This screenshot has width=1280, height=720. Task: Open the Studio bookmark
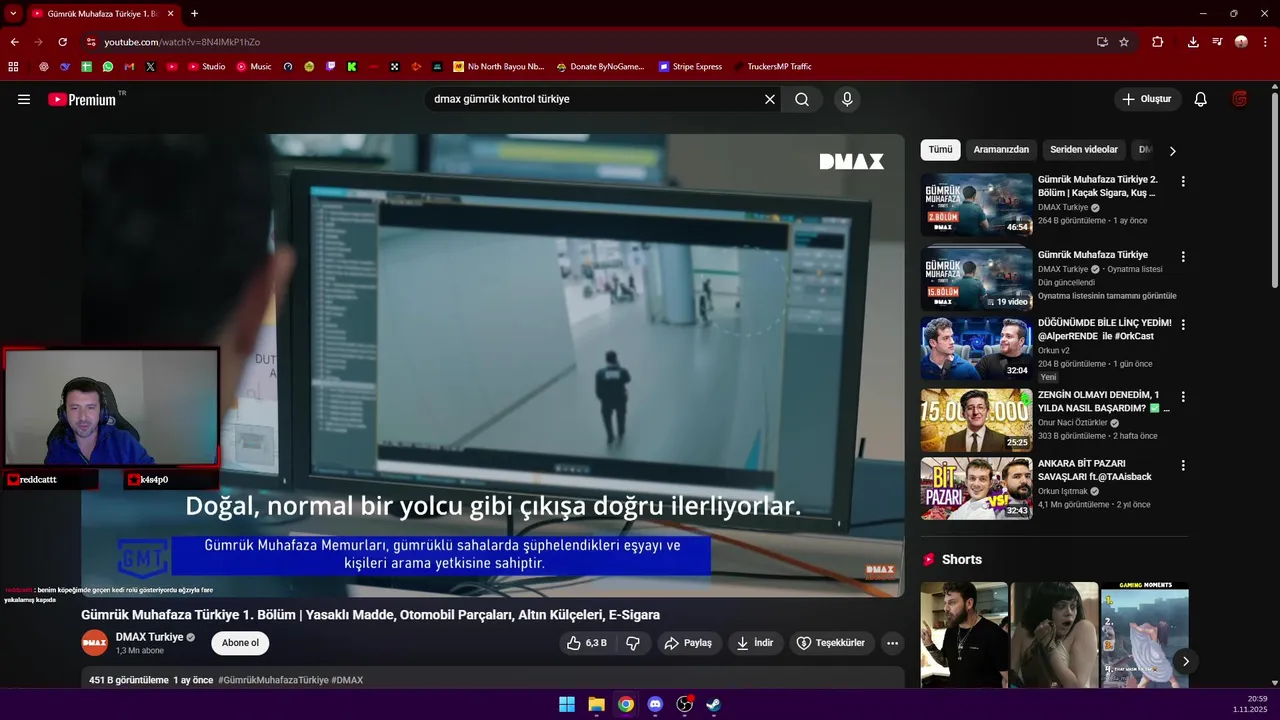click(x=207, y=67)
